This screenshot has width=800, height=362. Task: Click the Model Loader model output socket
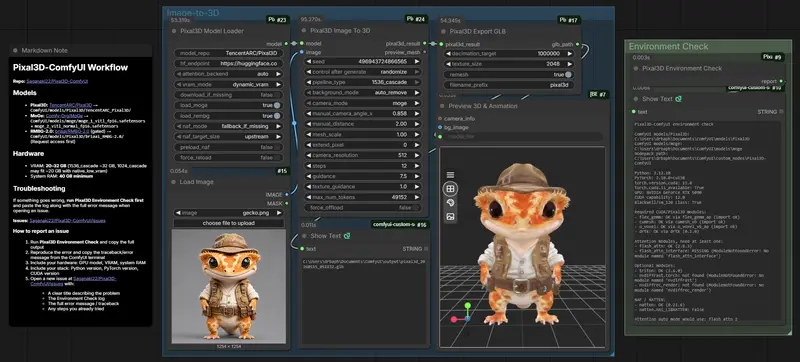click(x=287, y=44)
